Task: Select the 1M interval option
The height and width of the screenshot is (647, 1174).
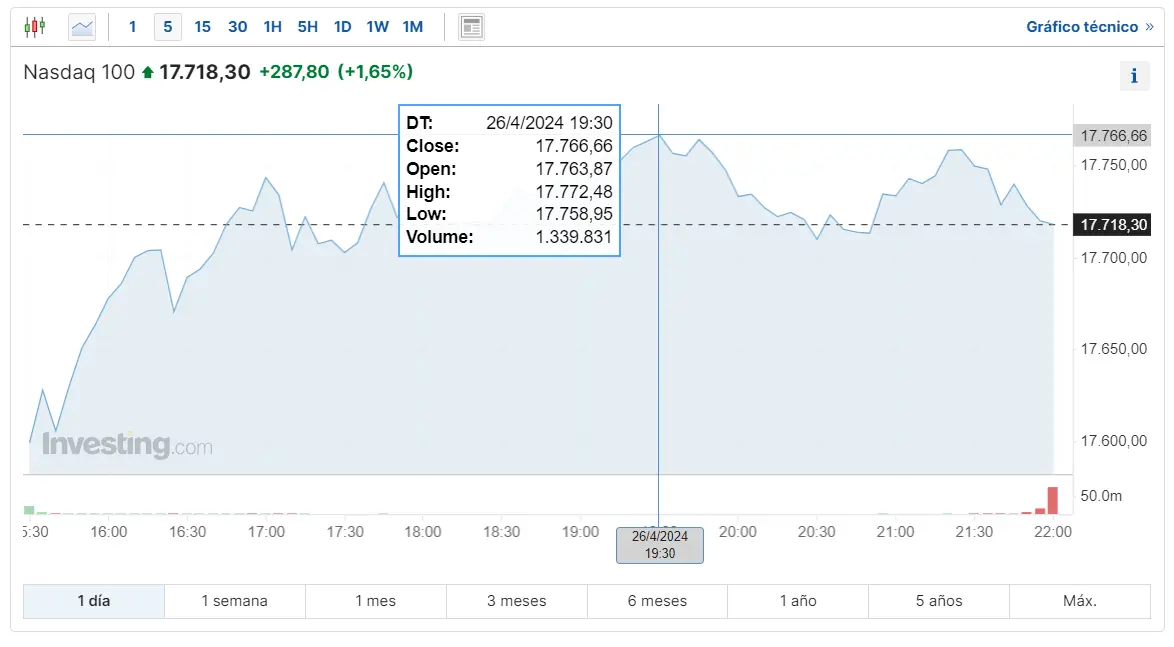Action: (x=412, y=27)
